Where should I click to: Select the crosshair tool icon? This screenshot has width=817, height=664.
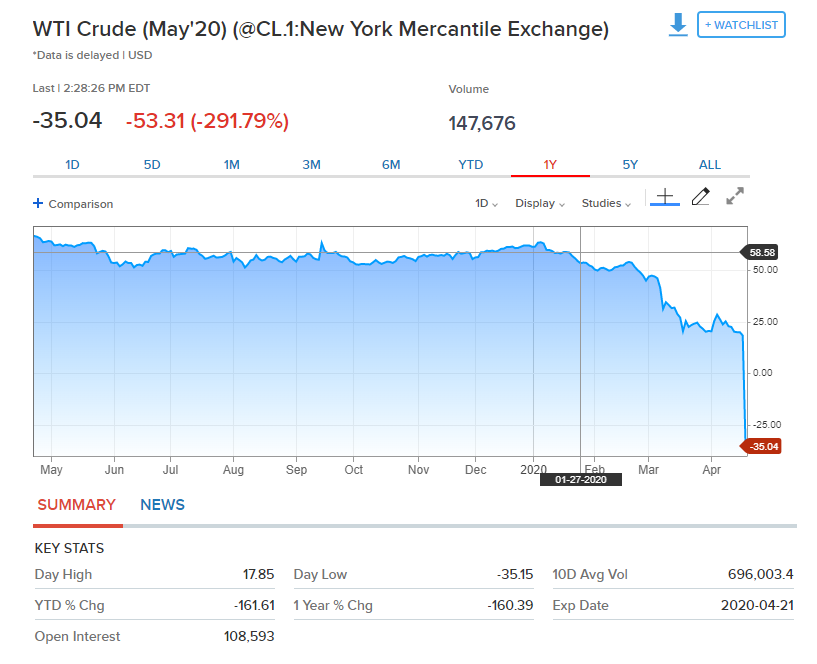(665, 197)
